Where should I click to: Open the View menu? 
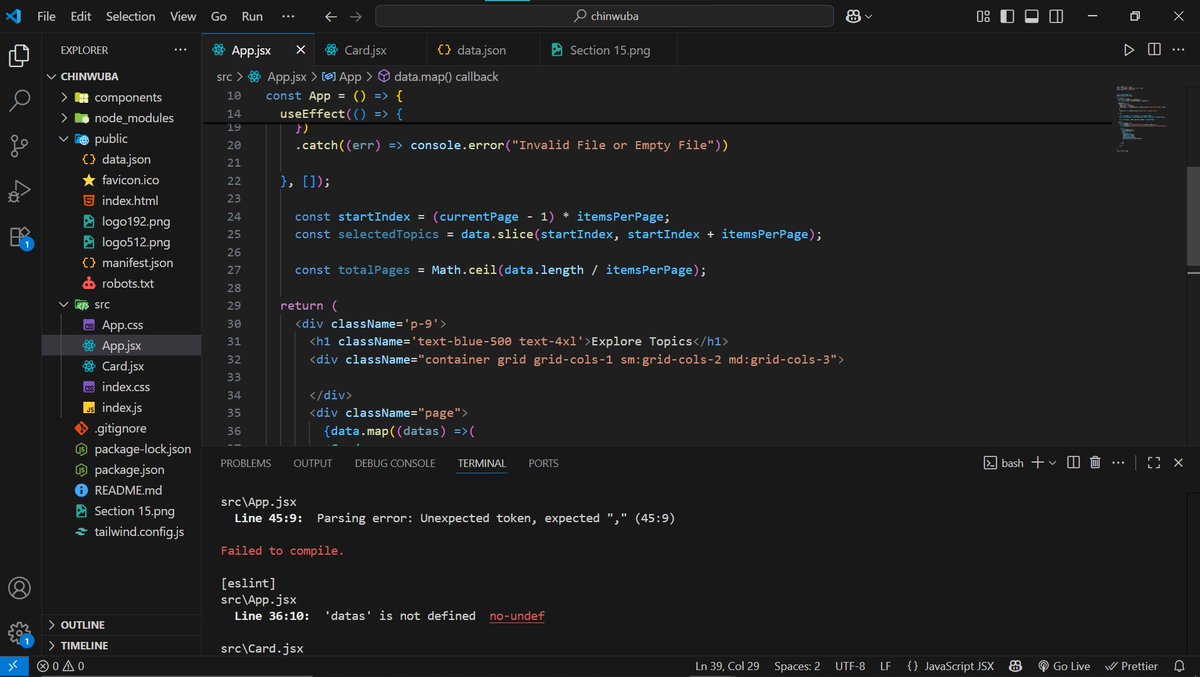tap(183, 16)
